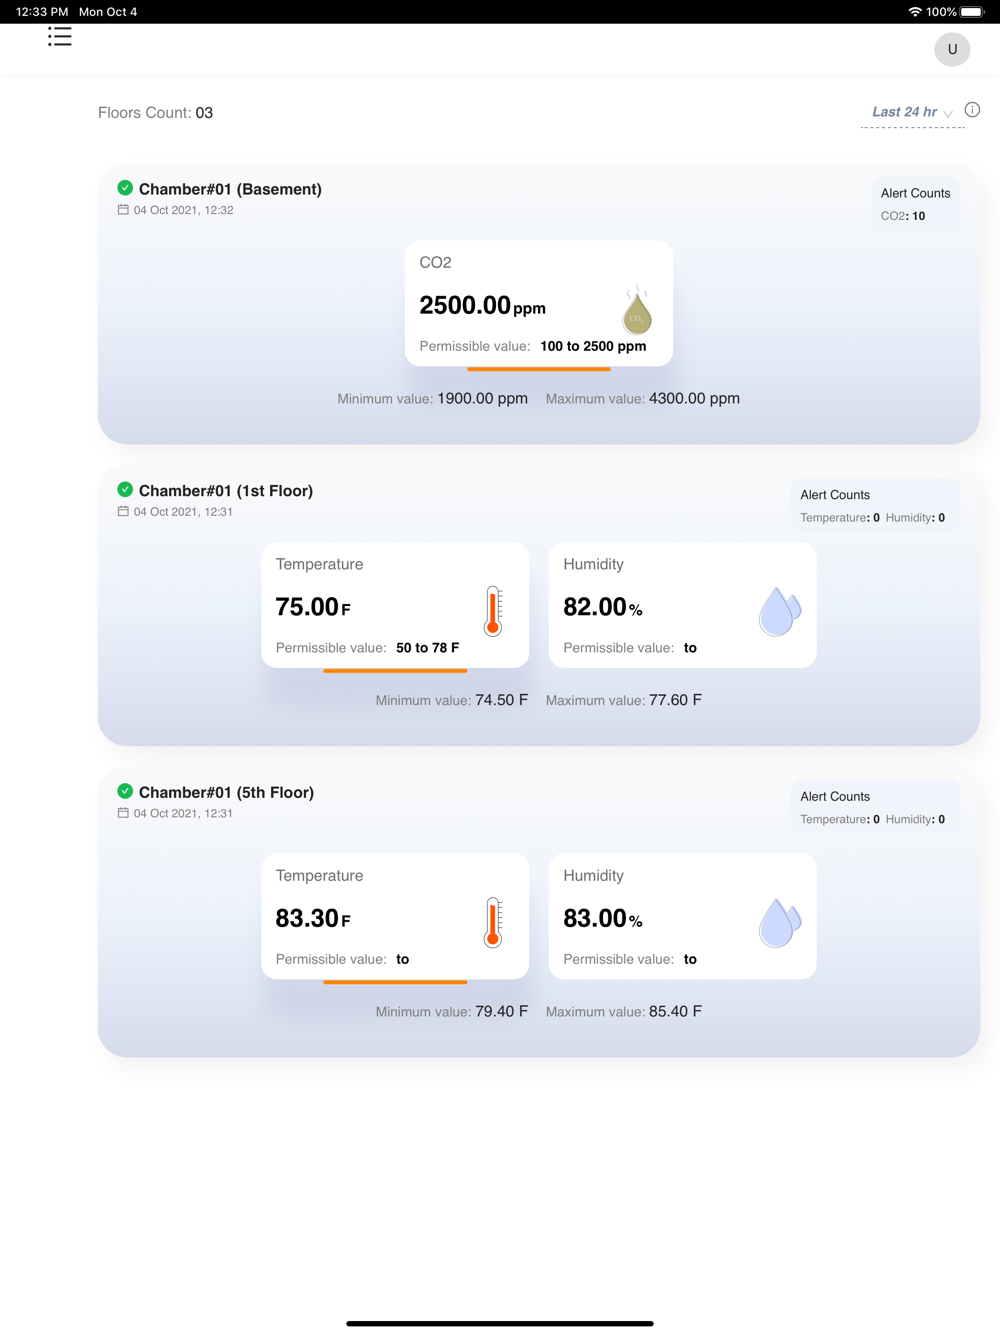Tap the water drops icon on 1st Floor Humidity
The image size is (1000, 1334).
tap(780, 611)
